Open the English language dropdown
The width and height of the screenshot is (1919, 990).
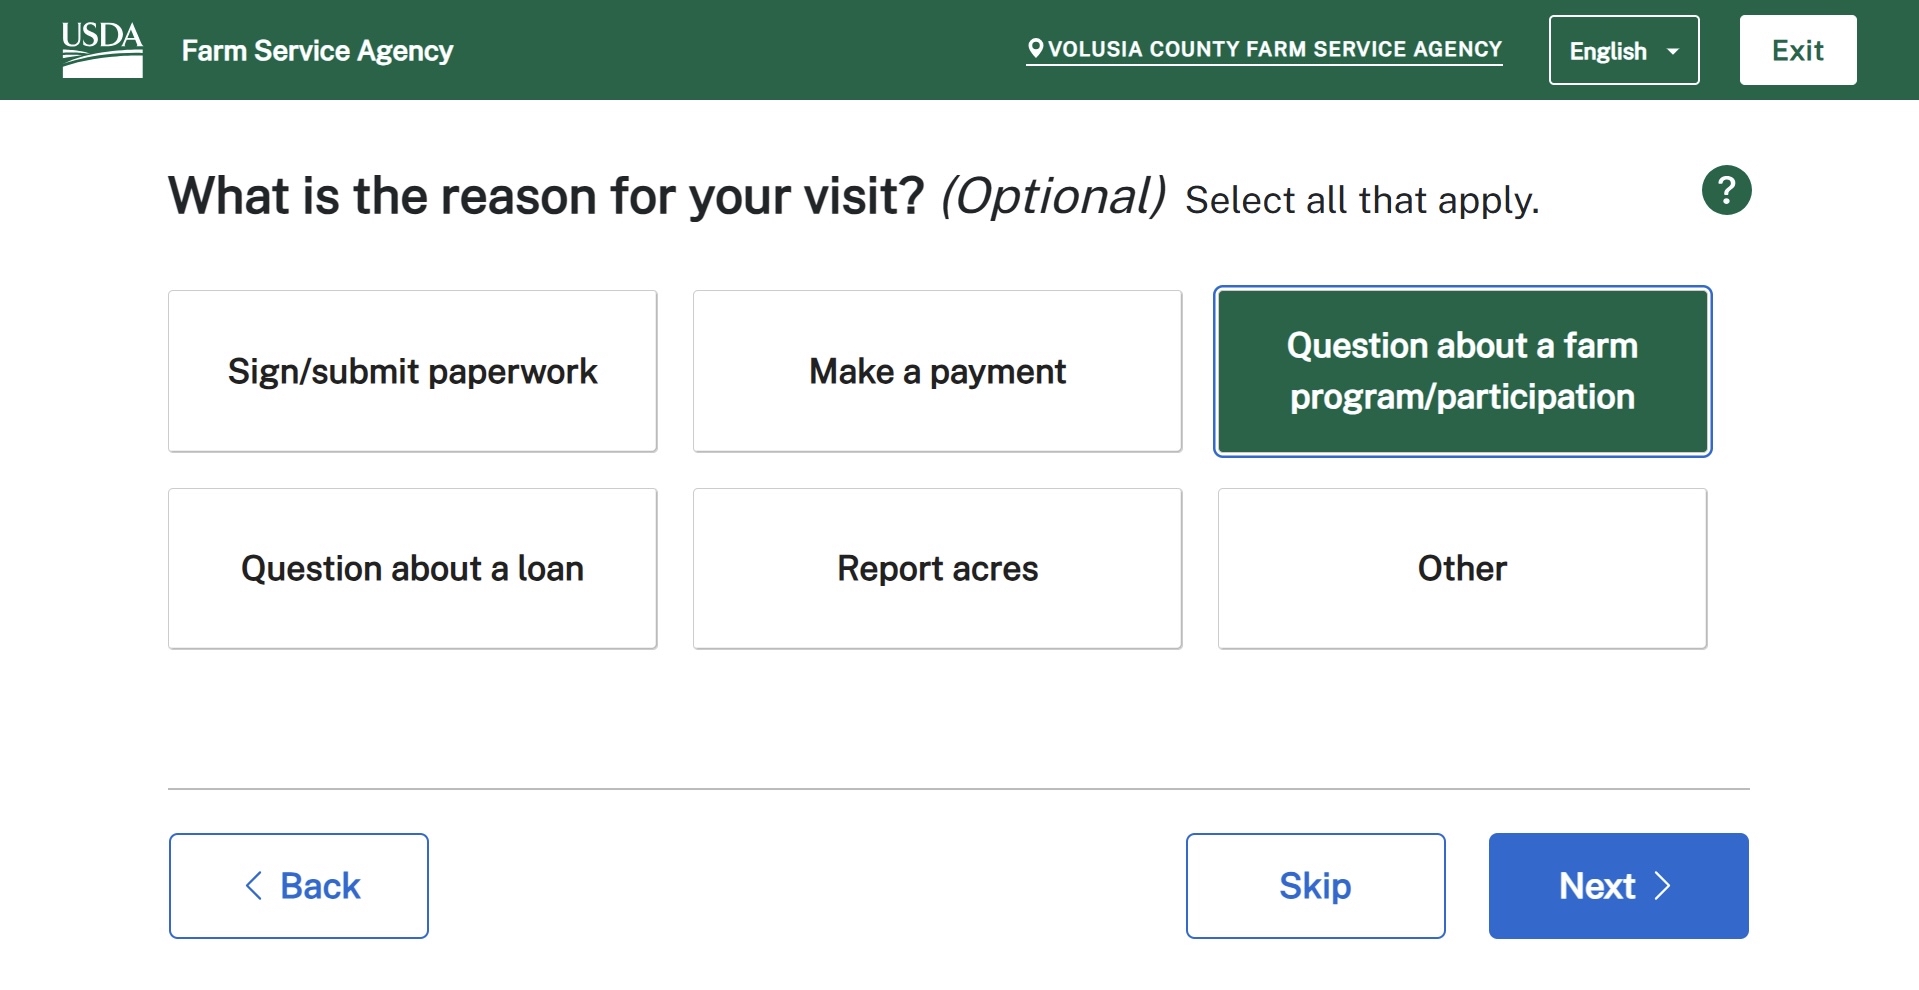(x=1622, y=50)
